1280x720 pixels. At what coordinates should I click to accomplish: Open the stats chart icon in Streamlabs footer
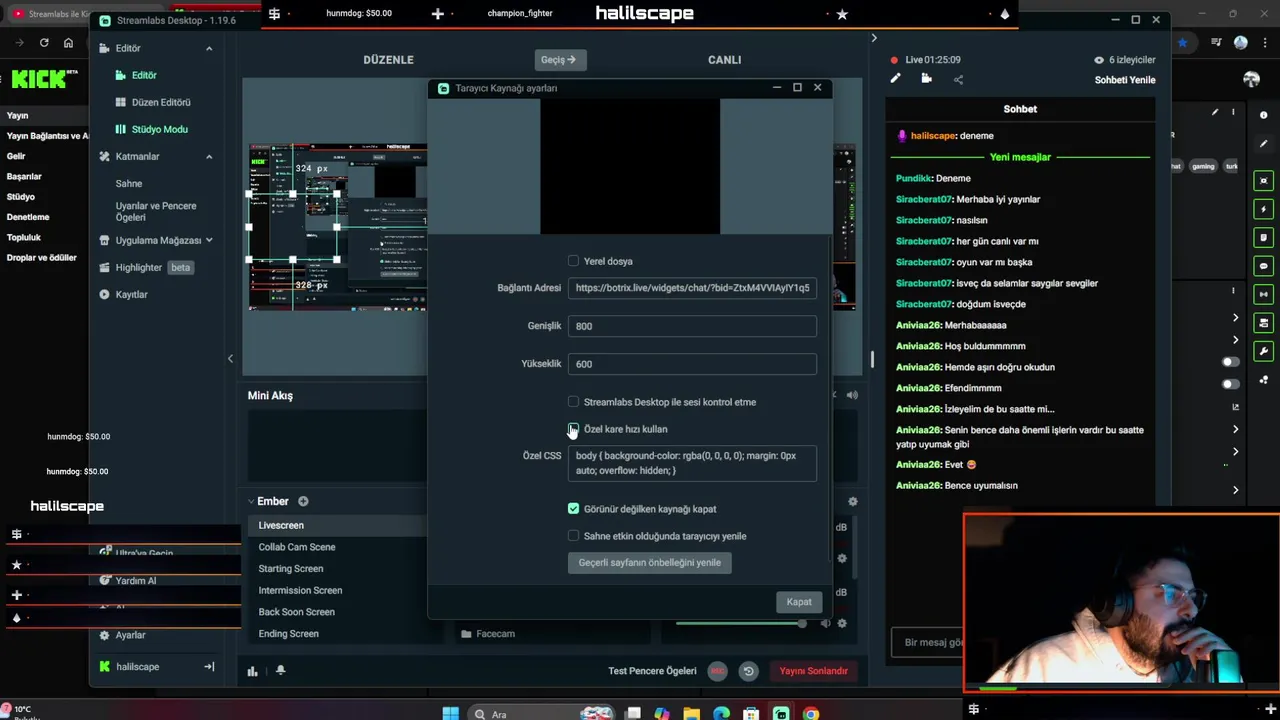coord(253,671)
